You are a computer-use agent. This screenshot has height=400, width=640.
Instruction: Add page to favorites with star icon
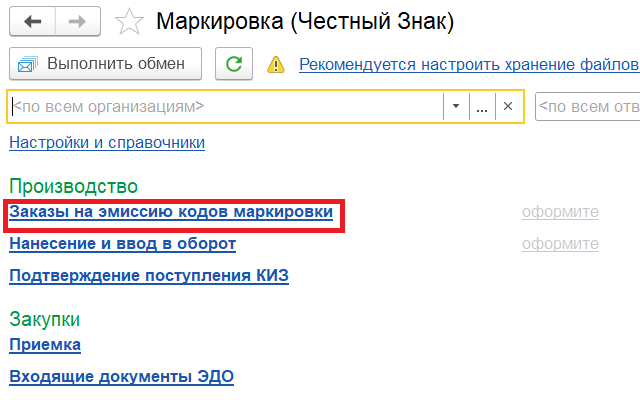coord(129,21)
